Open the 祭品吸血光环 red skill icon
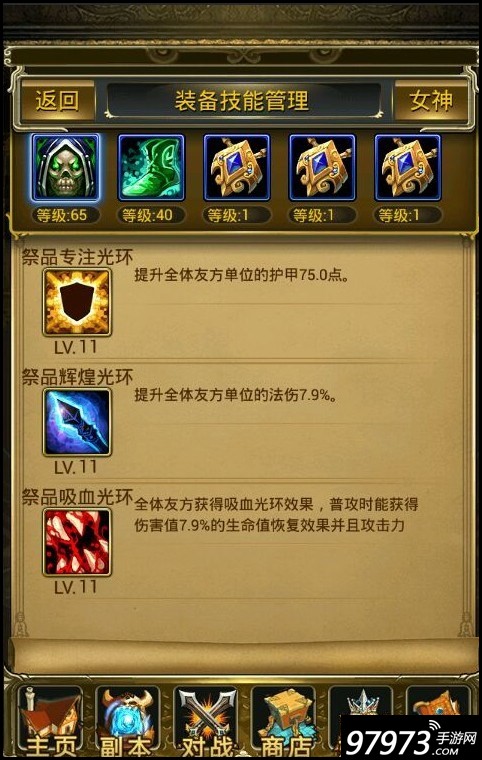 tap(77, 542)
